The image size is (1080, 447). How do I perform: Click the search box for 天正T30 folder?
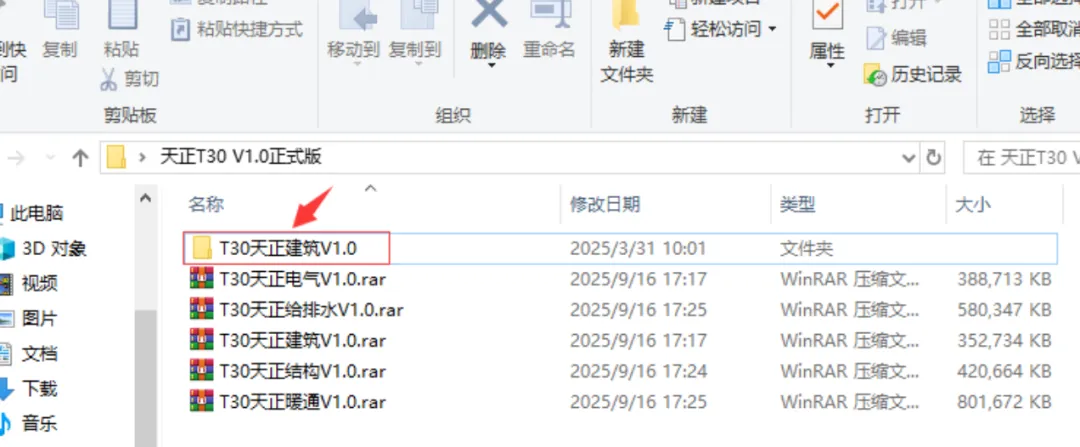point(1021,158)
